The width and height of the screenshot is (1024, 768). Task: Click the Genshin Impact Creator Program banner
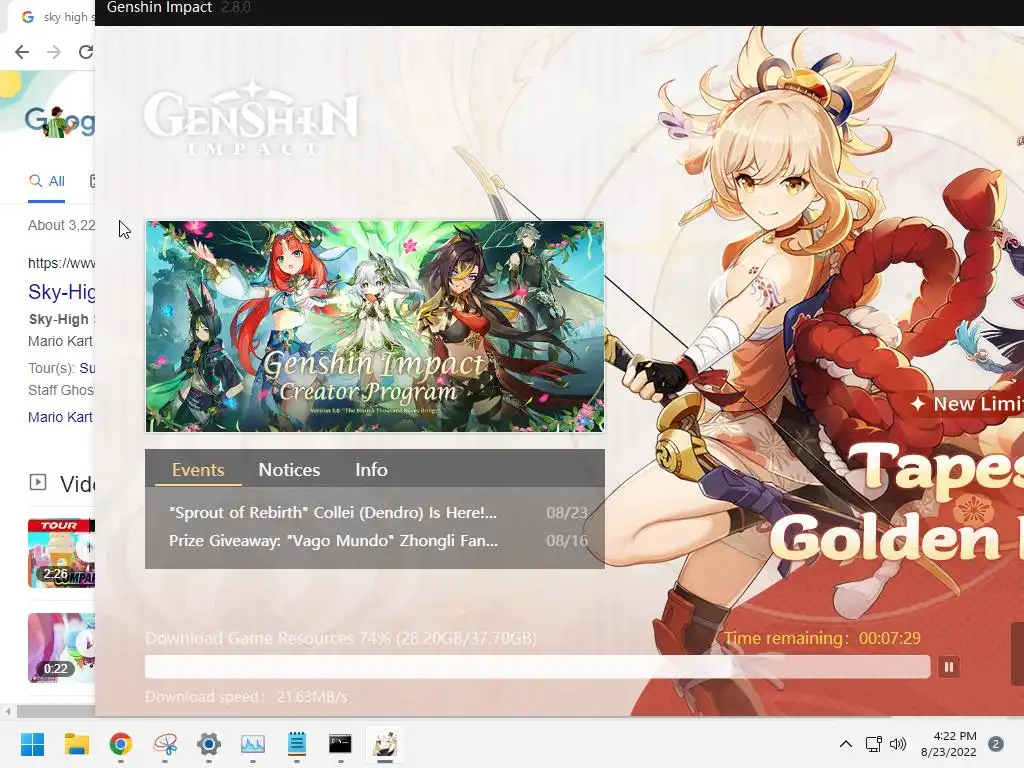[x=375, y=327]
